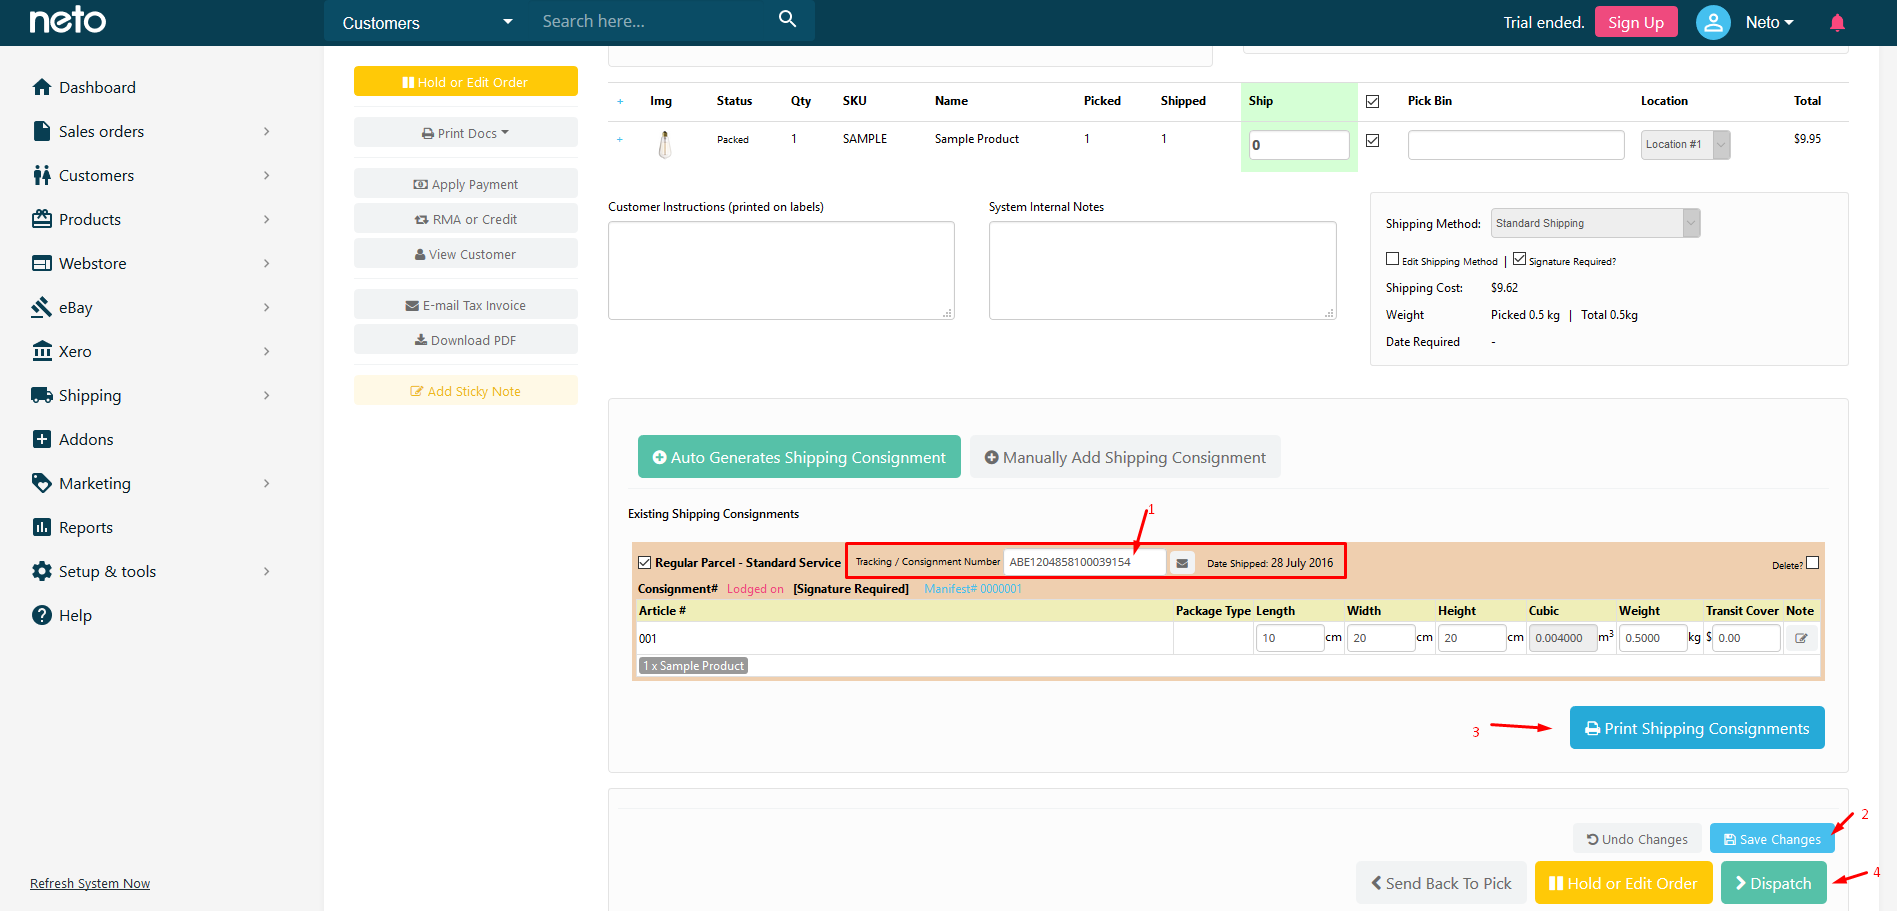
Task: Open the Shipping Method dropdown
Action: (x=1595, y=223)
